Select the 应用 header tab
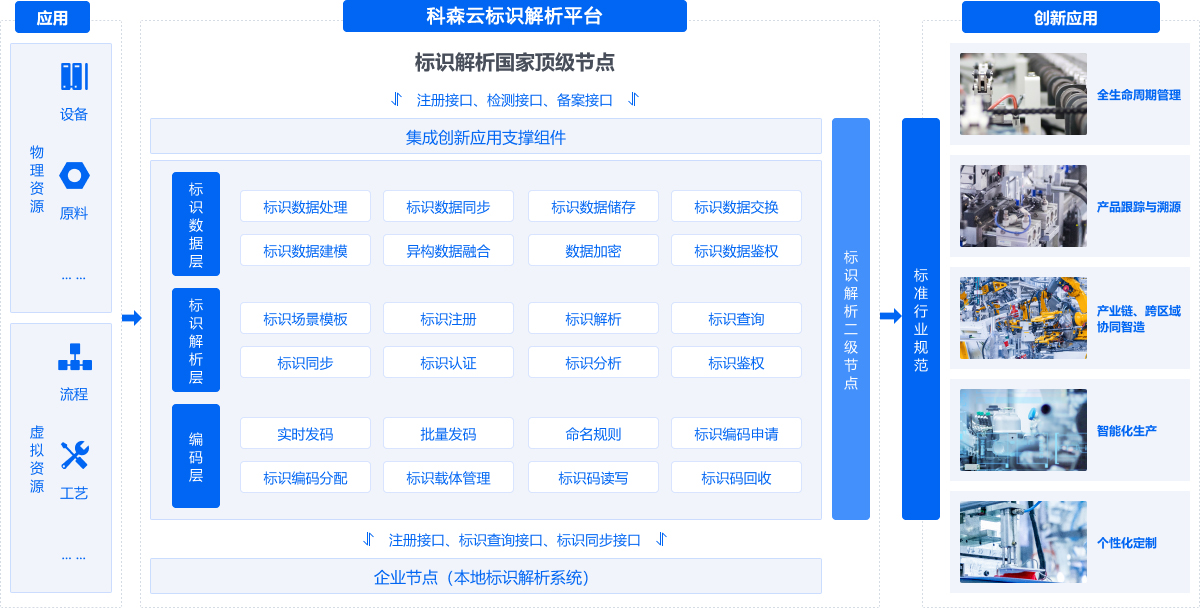 coord(52,17)
